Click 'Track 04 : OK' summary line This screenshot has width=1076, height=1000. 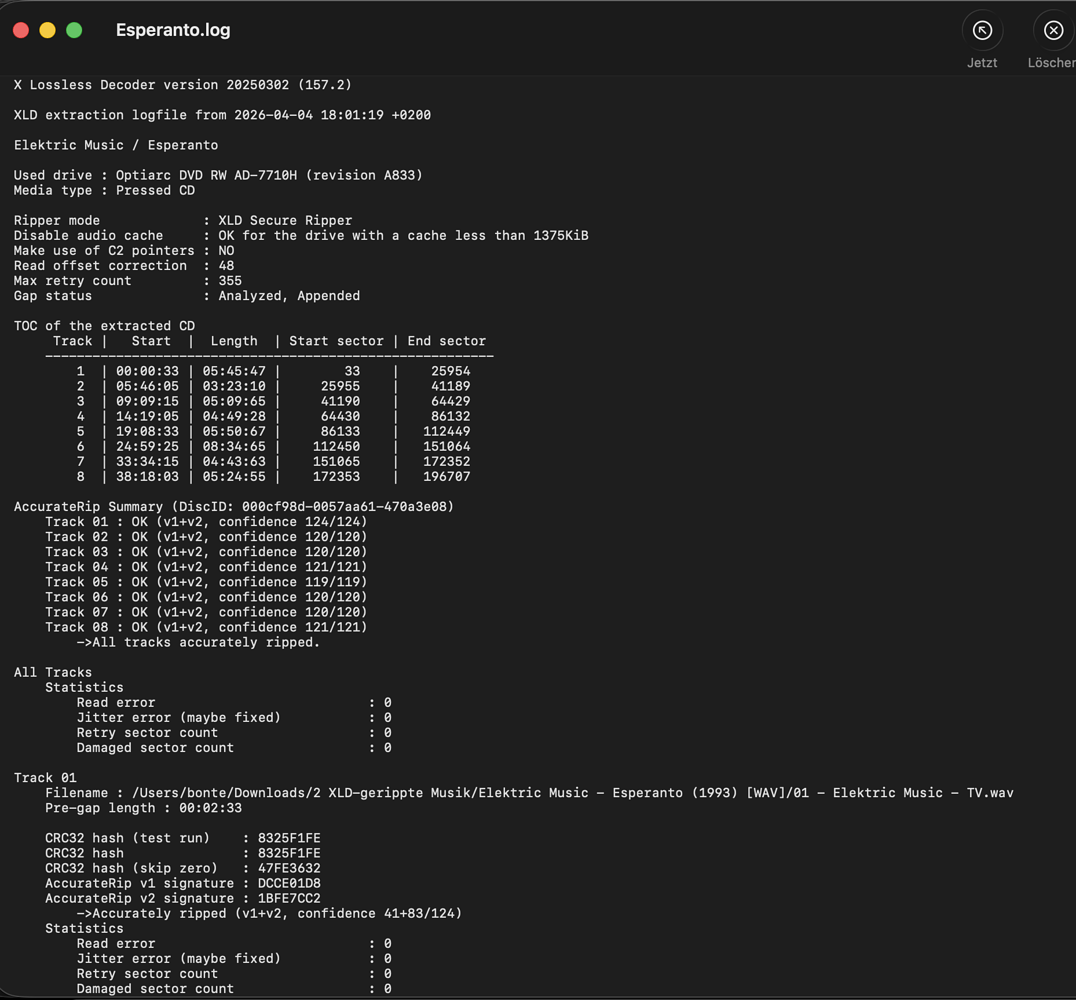pos(206,568)
